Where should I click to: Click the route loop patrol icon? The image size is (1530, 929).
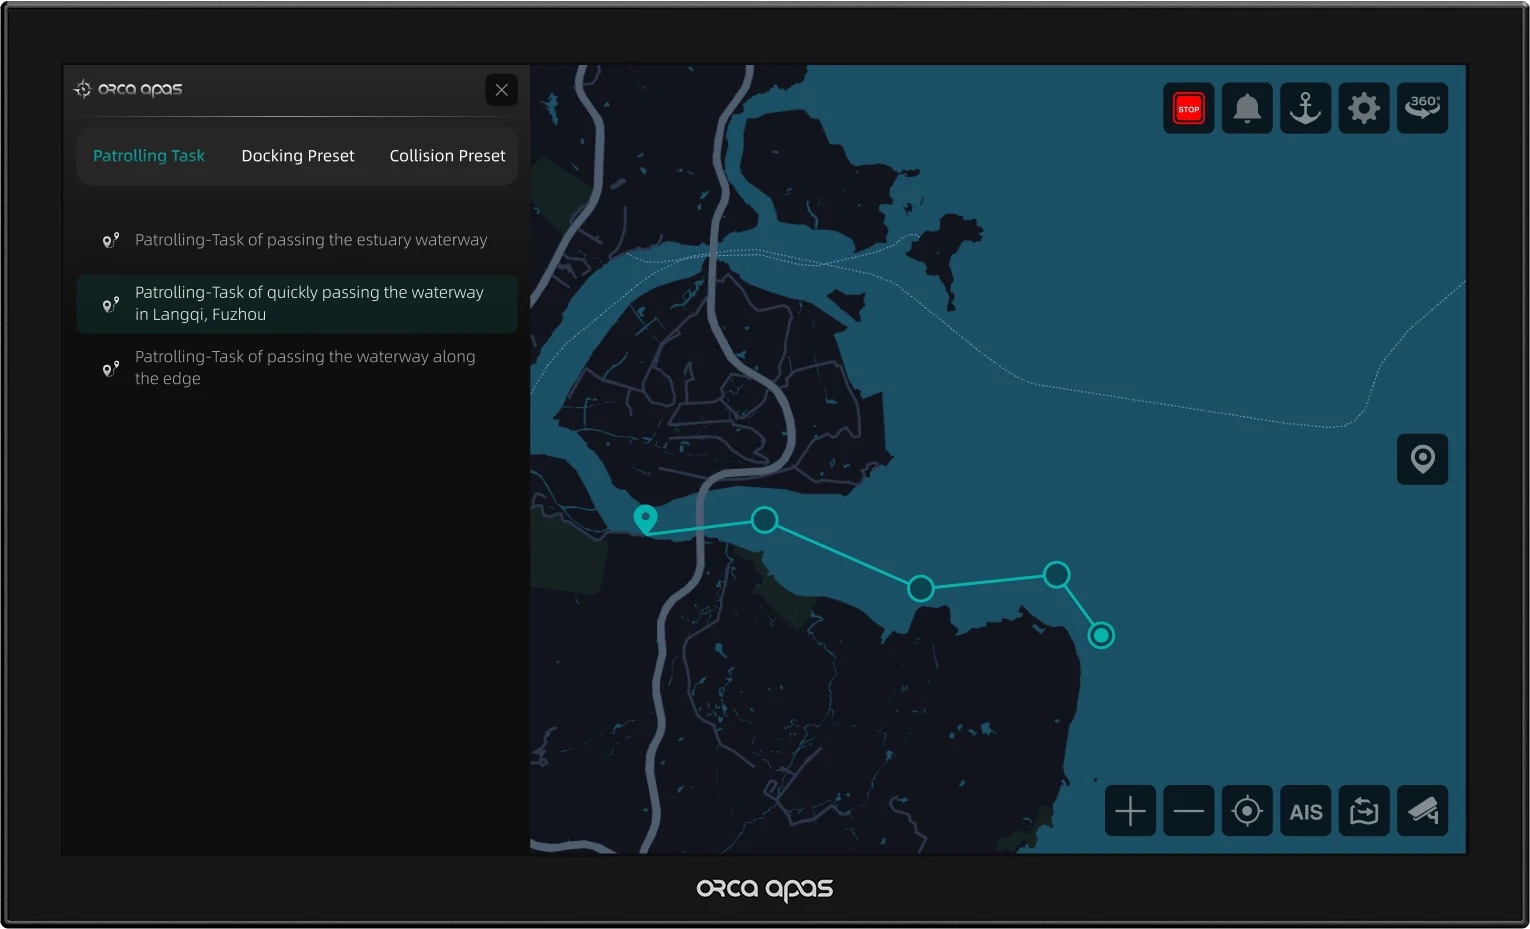(1364, 811)
